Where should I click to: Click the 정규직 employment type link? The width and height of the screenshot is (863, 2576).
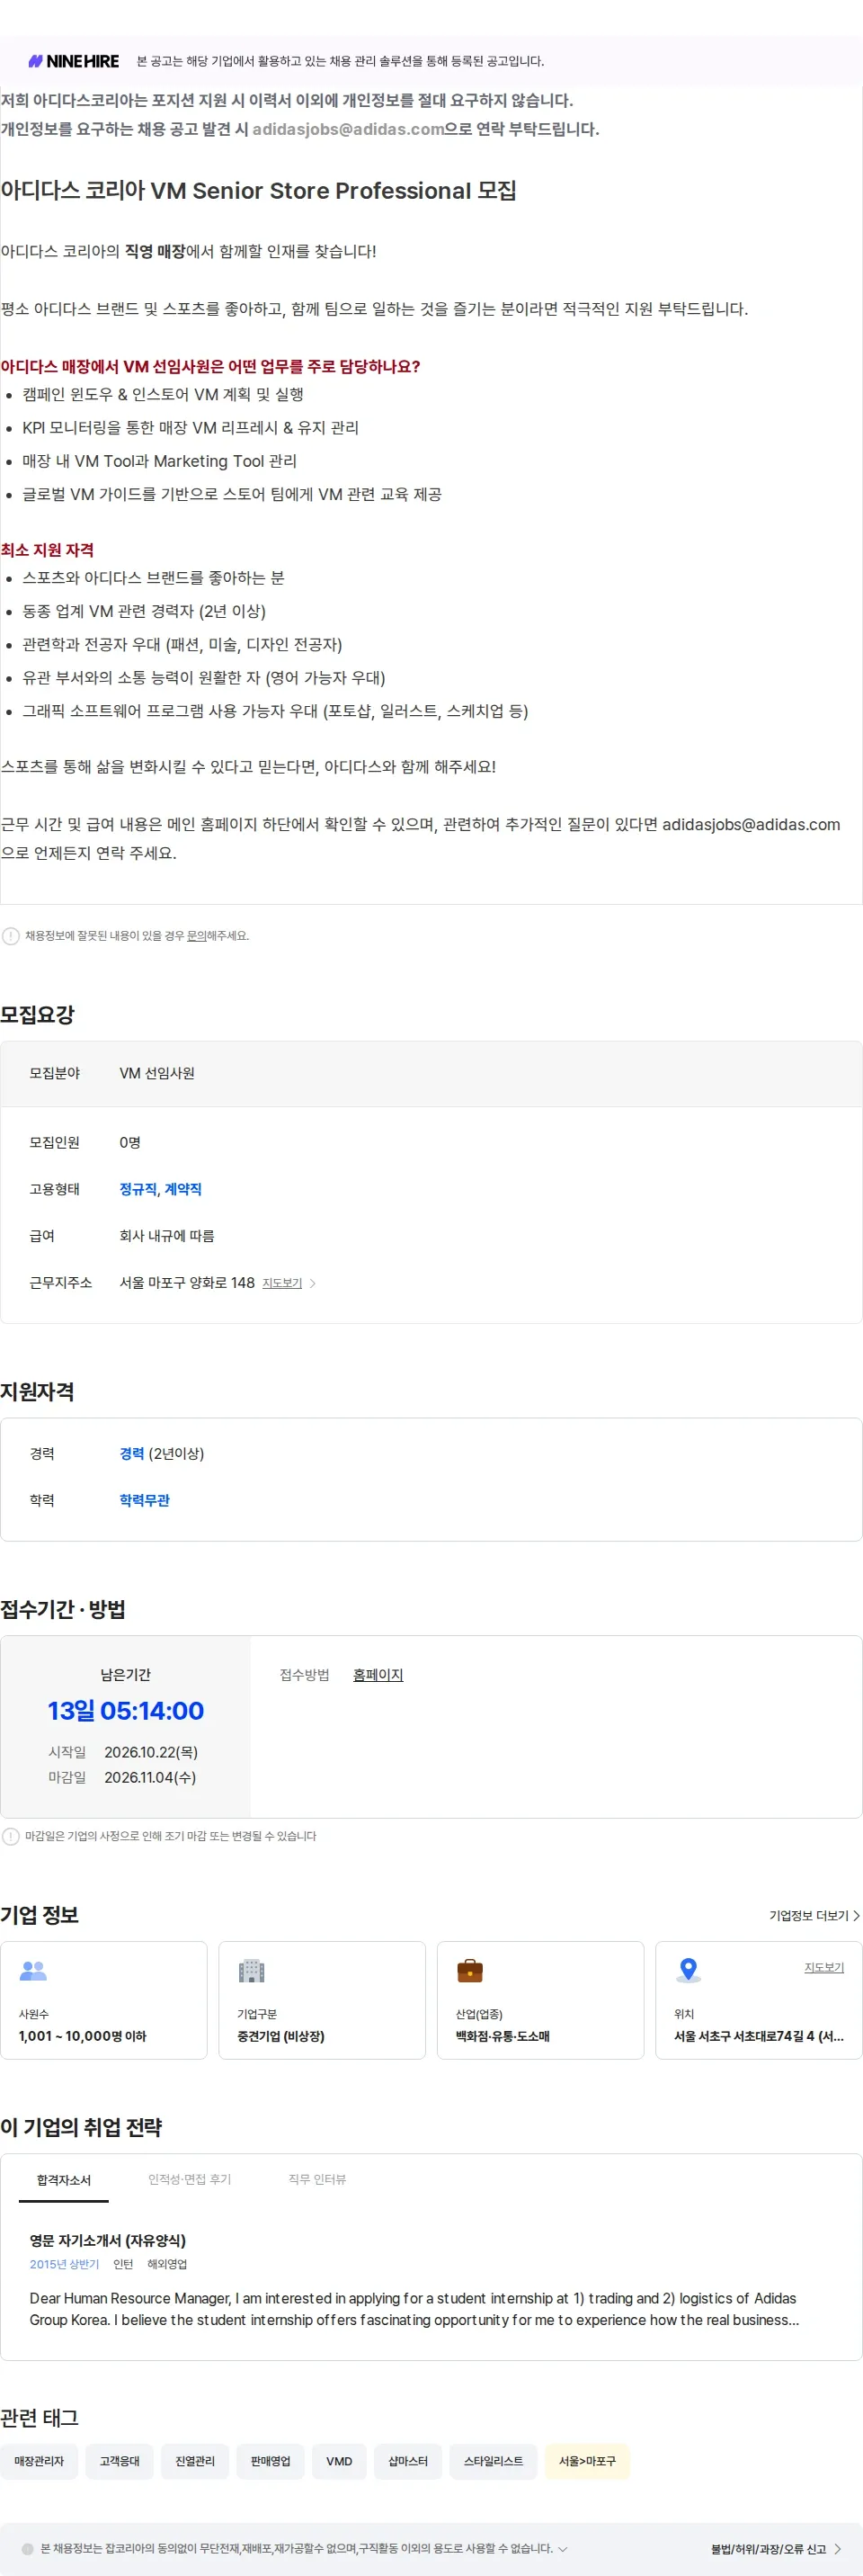tap(138, 1189)
